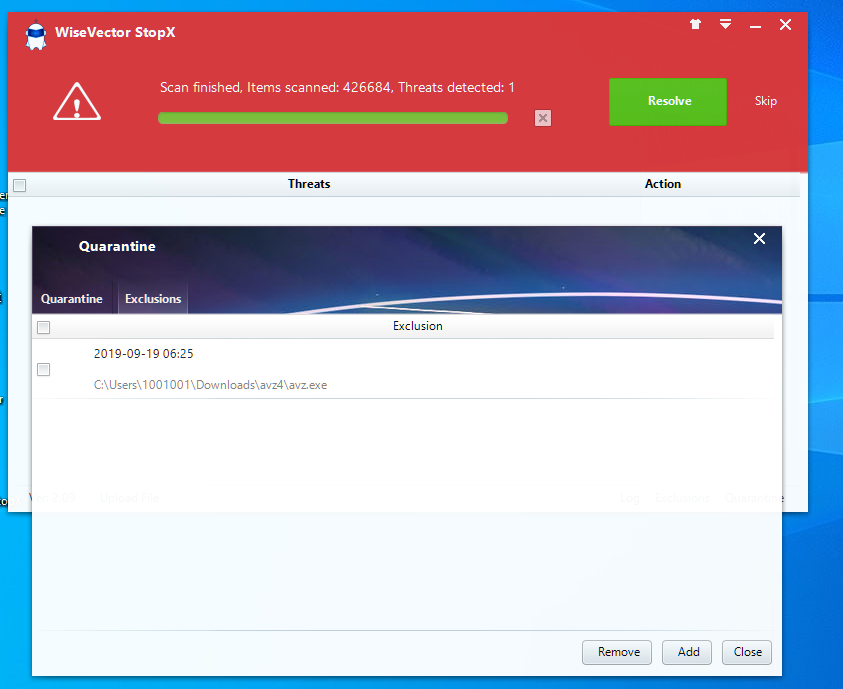This screenshot has height=689, width=843.
Task: Click the green scan progress bar
Action: (333, 118)
